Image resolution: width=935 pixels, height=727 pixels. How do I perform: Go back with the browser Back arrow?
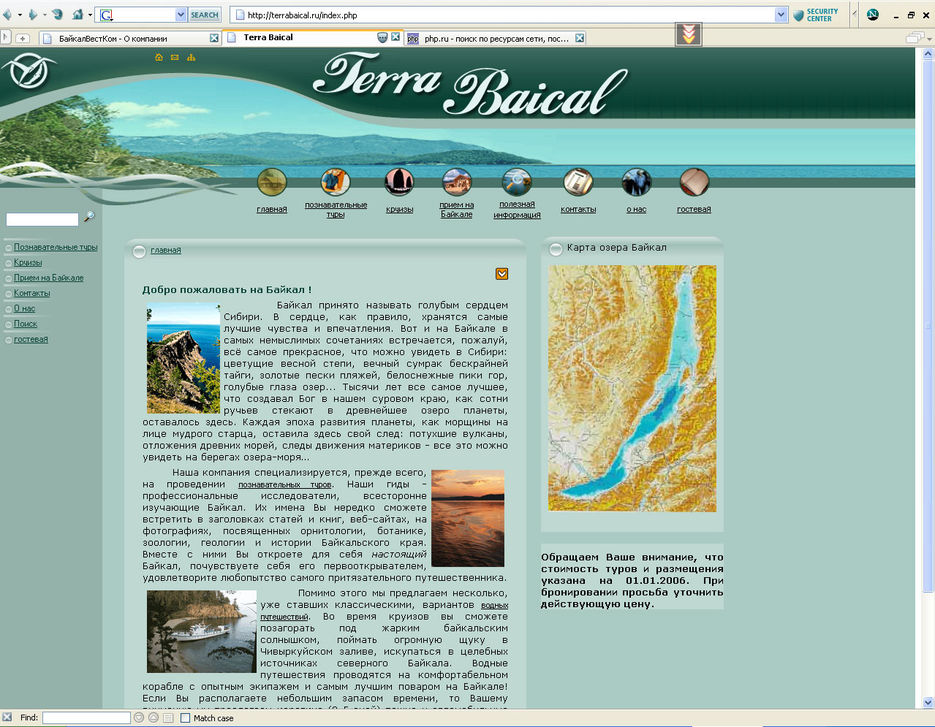[x=7, y=14]
